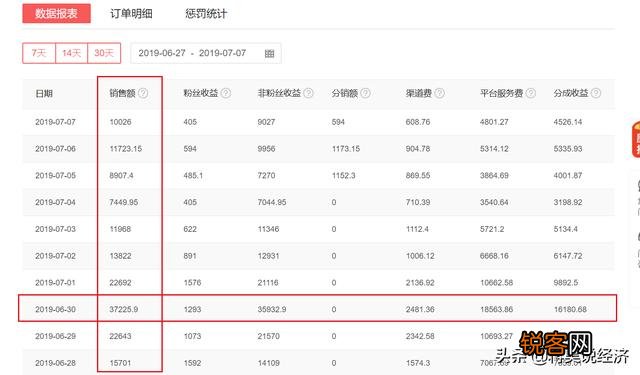Screen dimensions: 640x375
Task: Click share revenue value 16180.68
Action: click(x=570, y=309)
